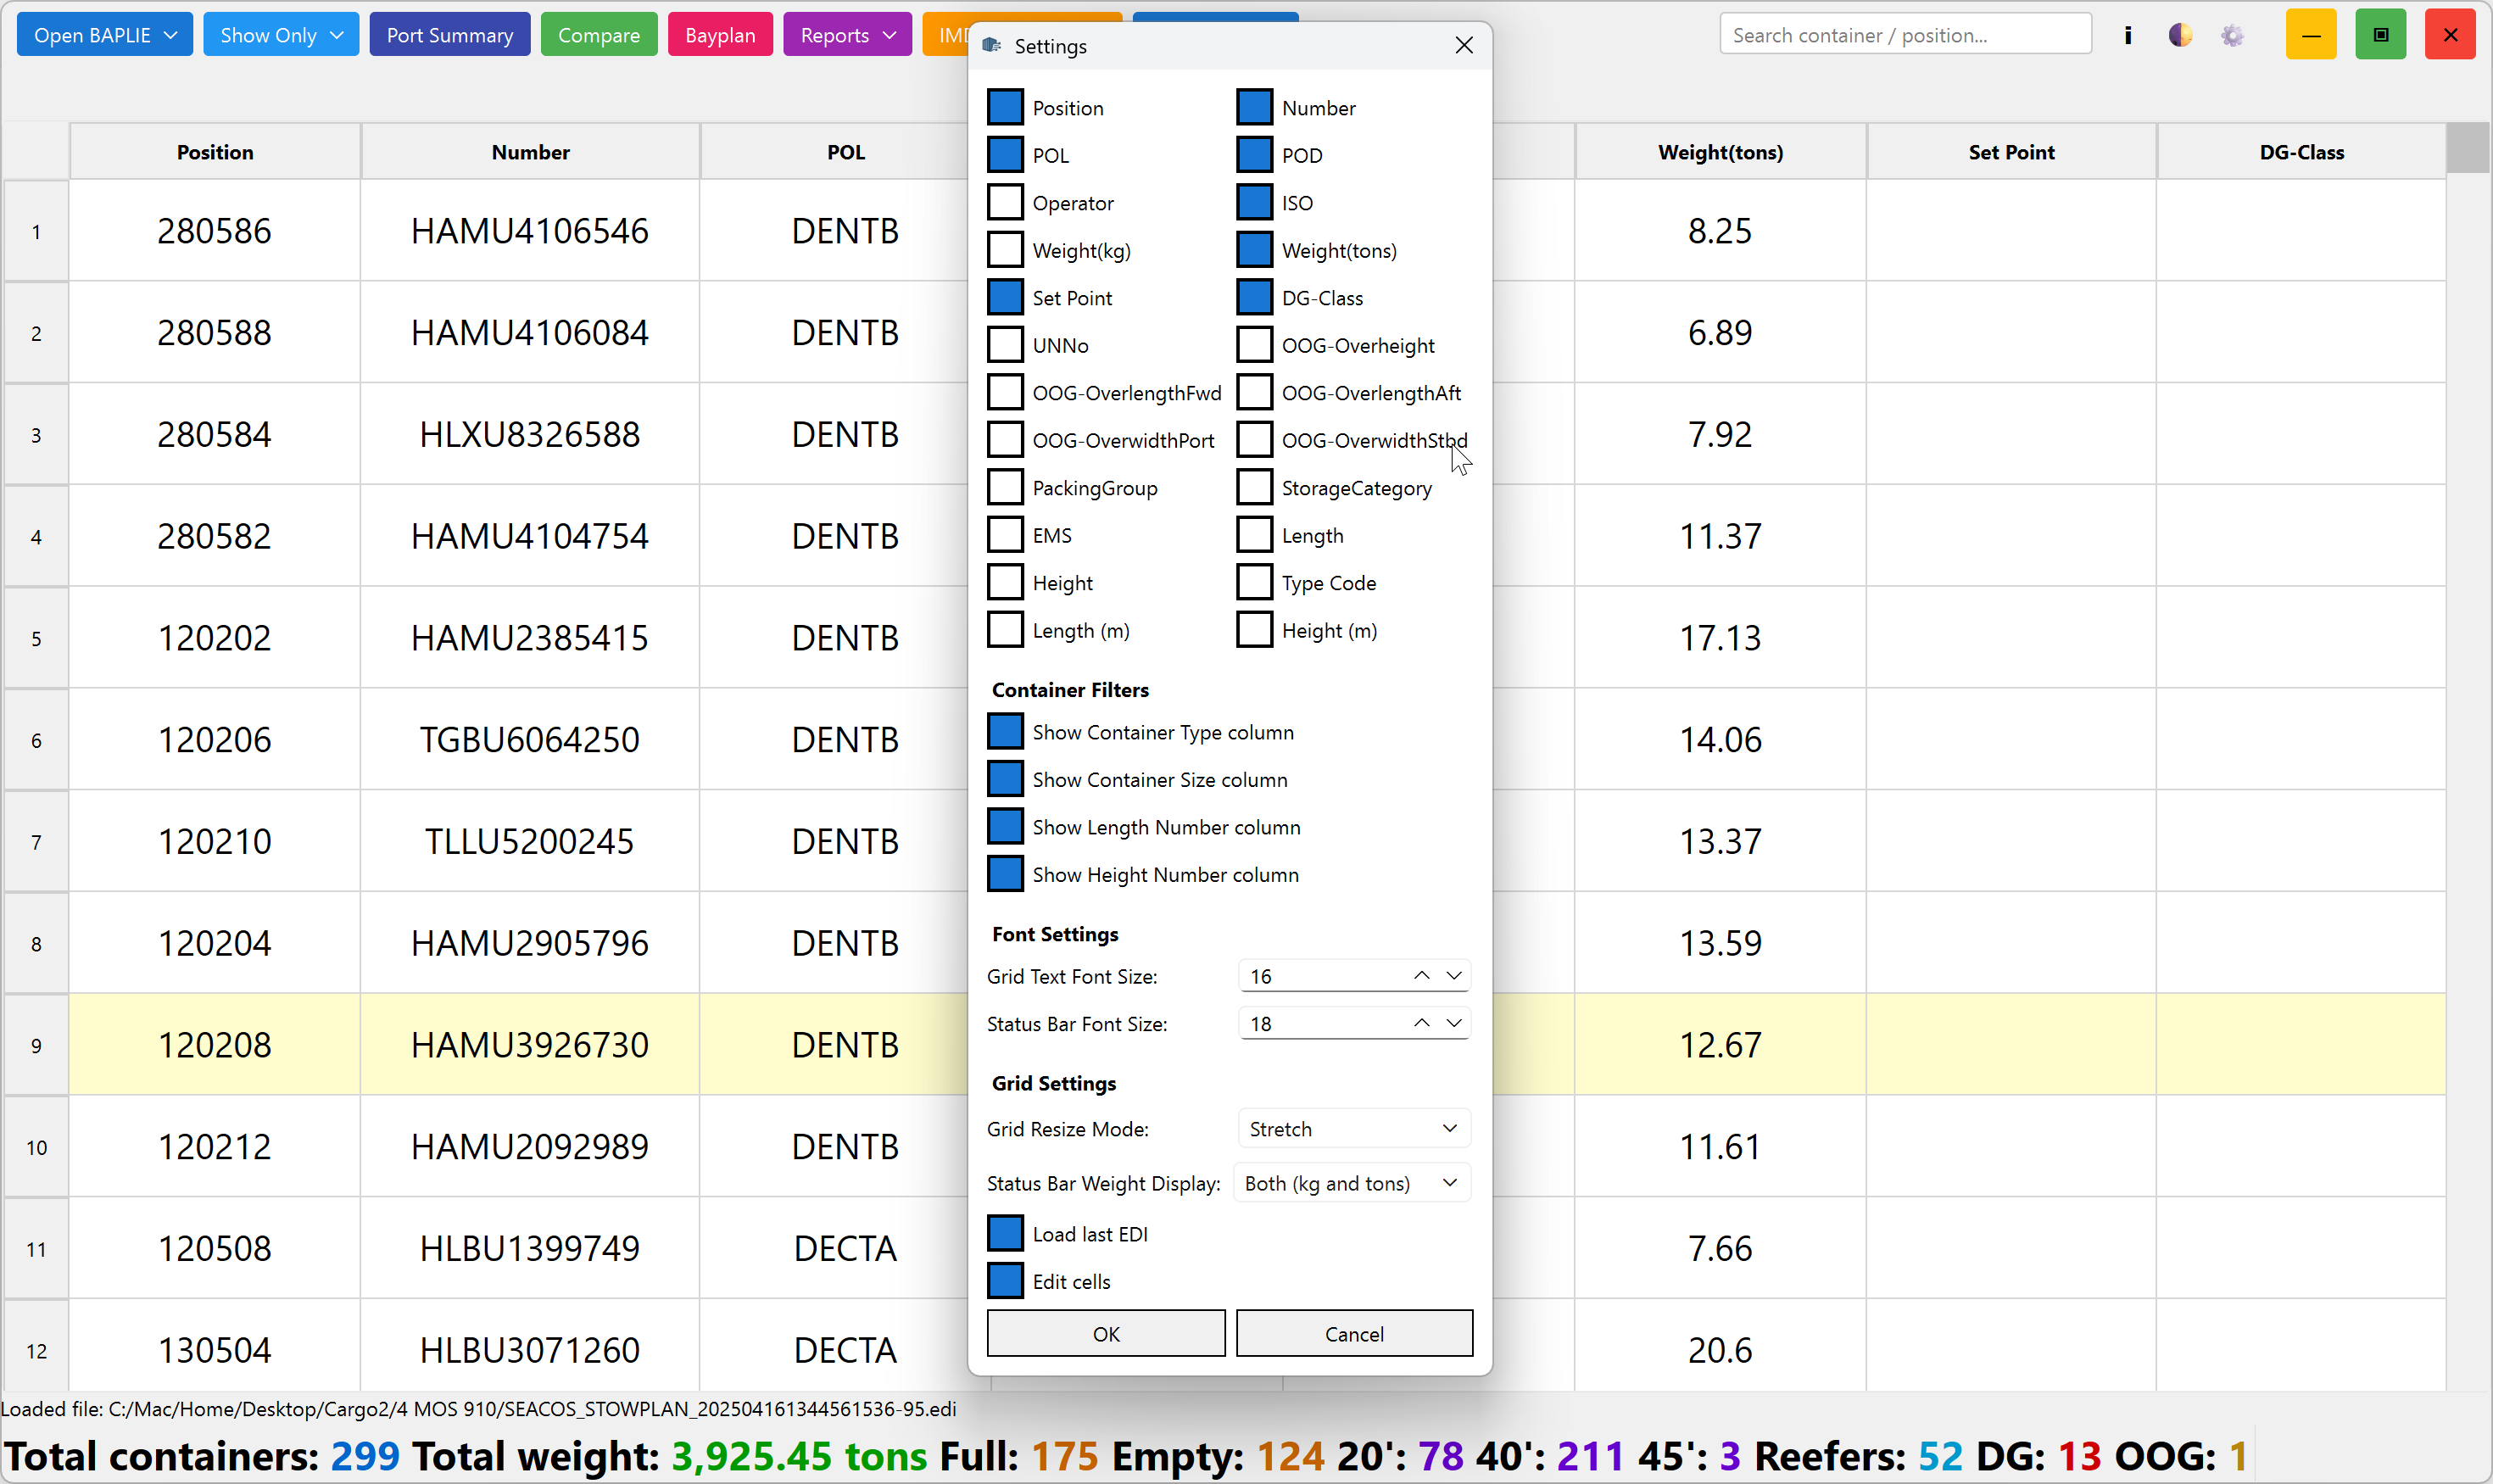Toggle the Edit cells checkbox

point(1005,1281)
